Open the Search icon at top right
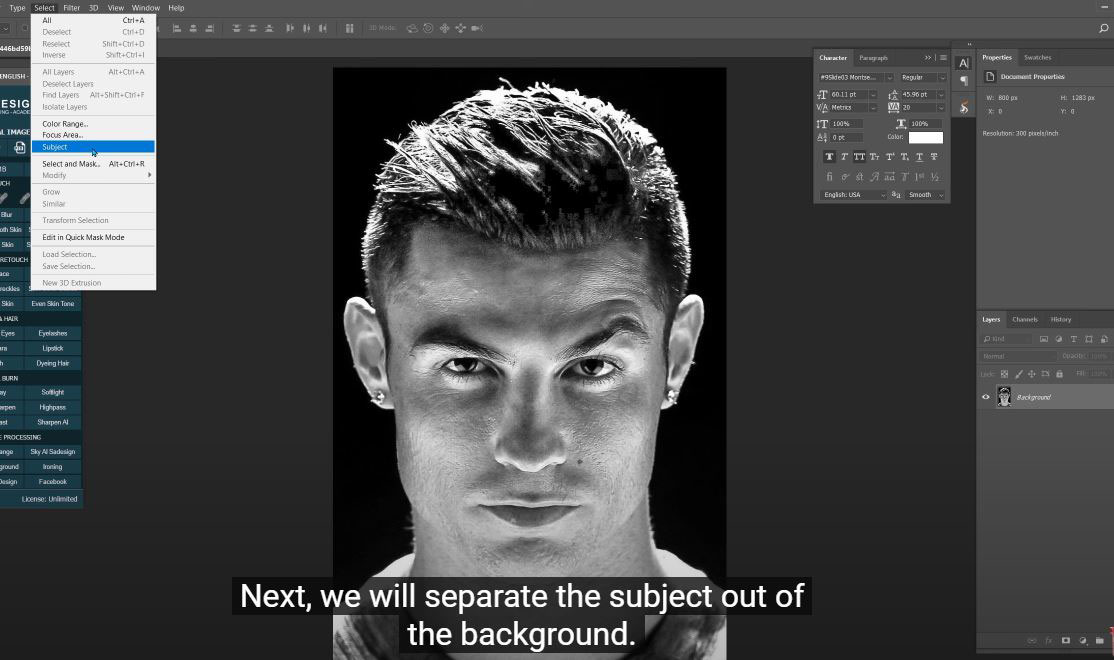The width and height of the screenshot is (1114, 660). point(1104,29)
